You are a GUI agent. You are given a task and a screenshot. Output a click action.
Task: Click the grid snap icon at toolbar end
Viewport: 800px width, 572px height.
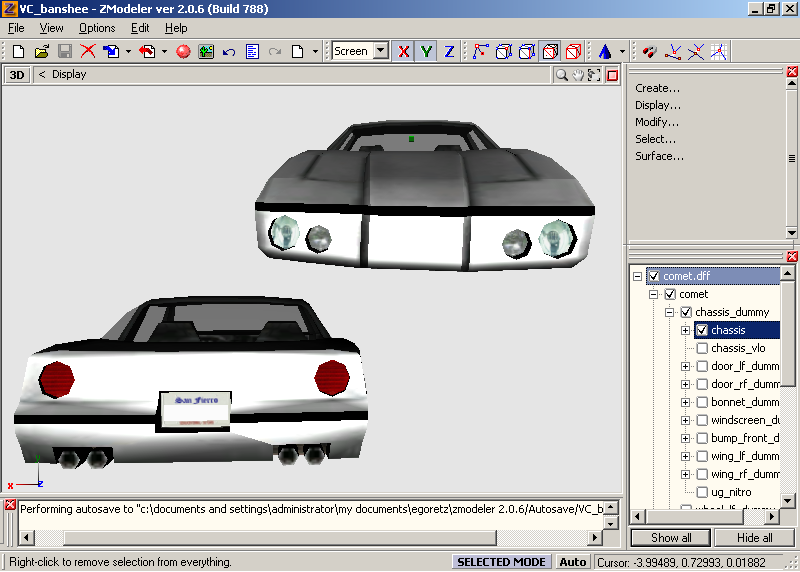click(719, 52)
